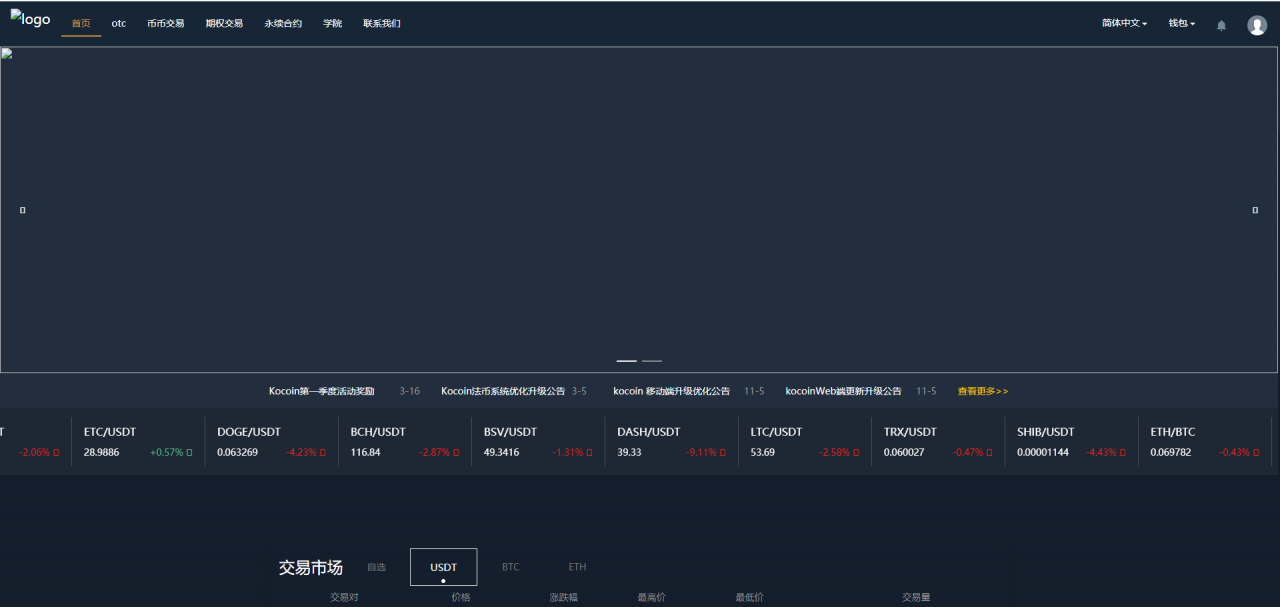Select the DOGE/USDT ticker card
The width and height of the screenshot is (1280, 607).
point(271,441)
